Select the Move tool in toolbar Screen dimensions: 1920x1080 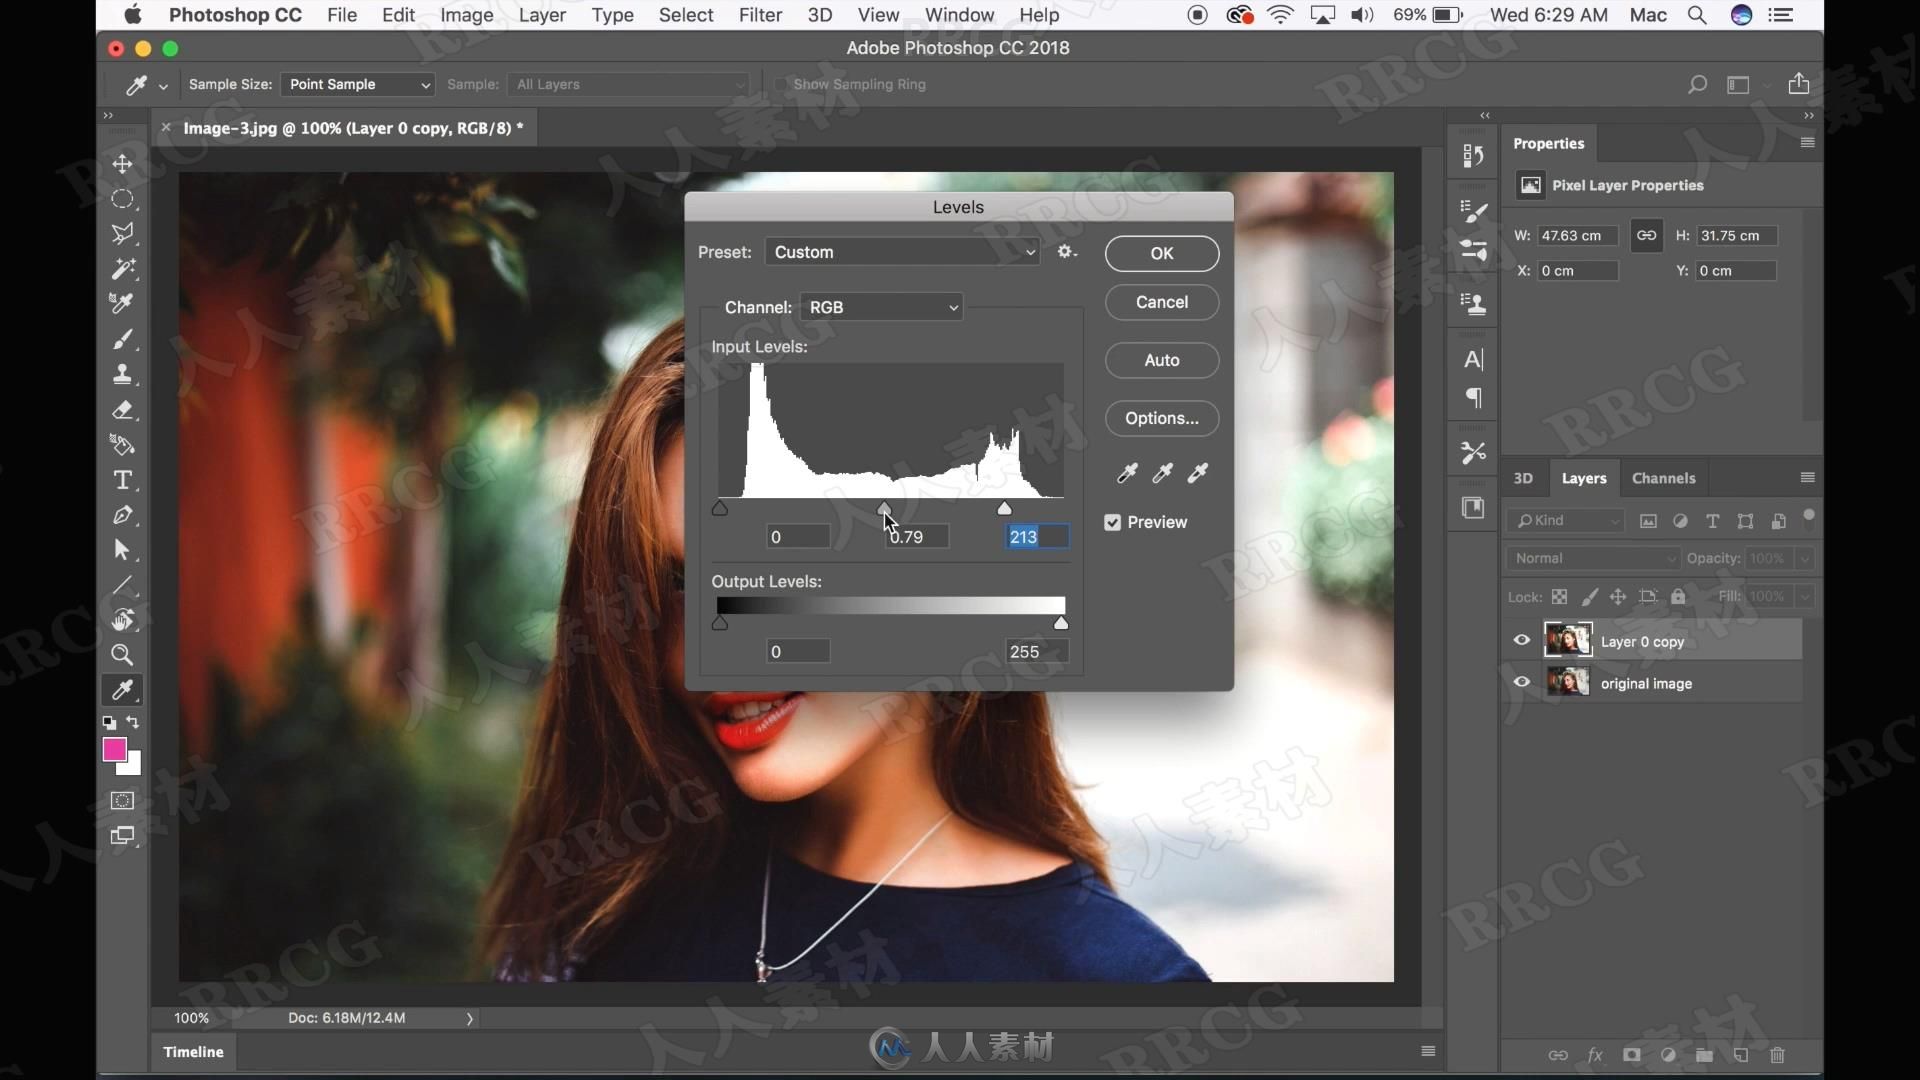[x=123, y=164]
